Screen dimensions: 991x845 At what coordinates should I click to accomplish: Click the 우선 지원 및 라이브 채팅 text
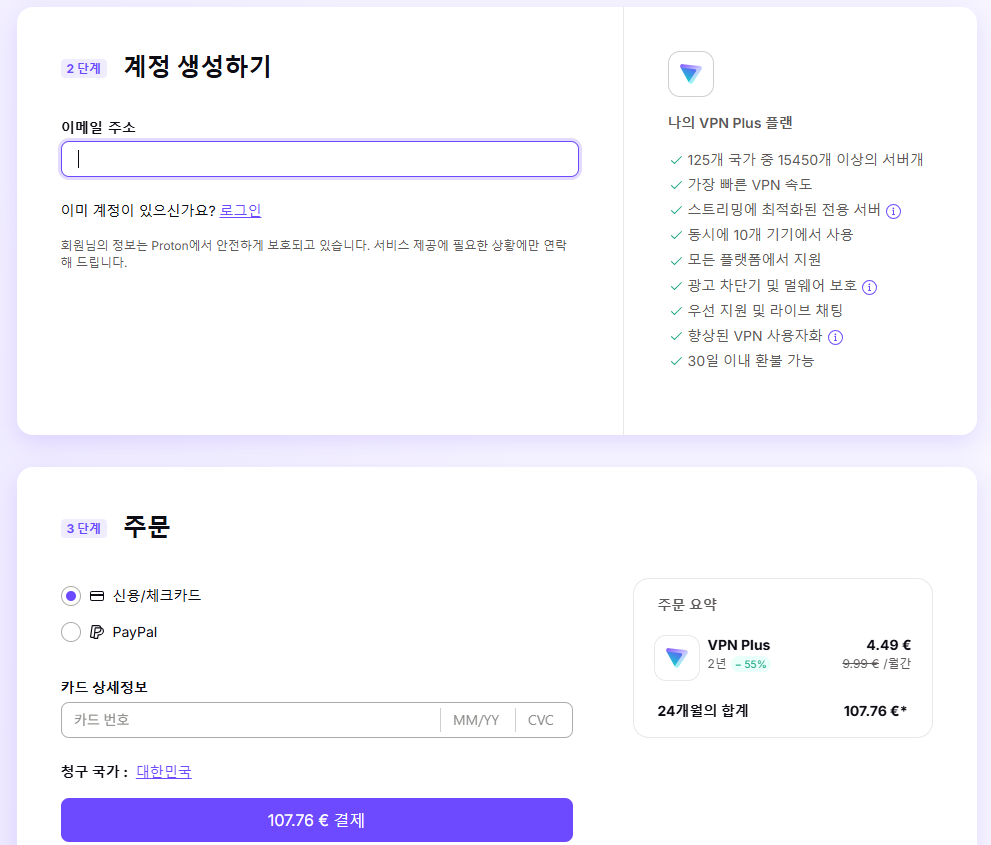(765, 310)
